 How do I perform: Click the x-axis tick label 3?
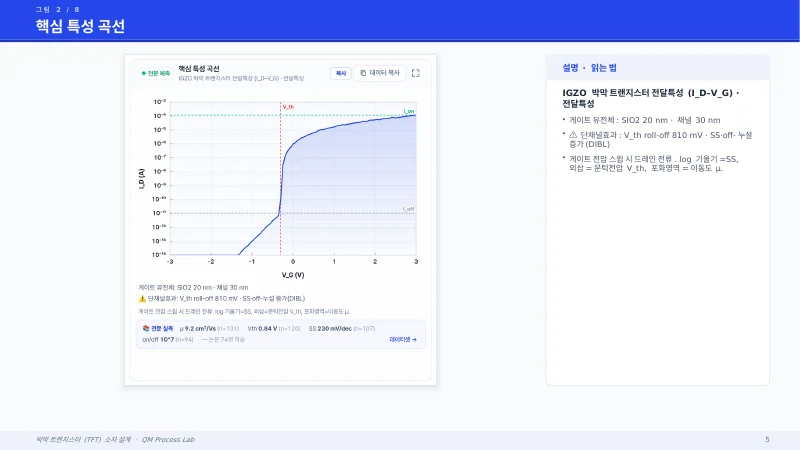(x=416, y=261)
